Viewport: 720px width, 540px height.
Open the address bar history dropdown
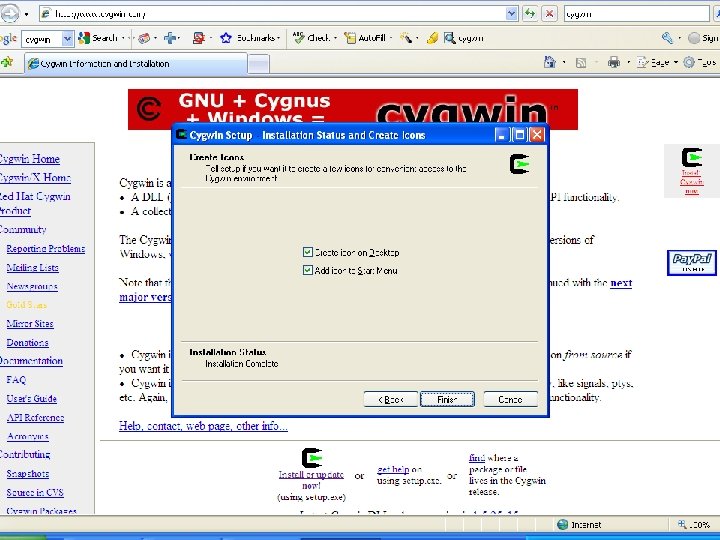tap(512, 14)
